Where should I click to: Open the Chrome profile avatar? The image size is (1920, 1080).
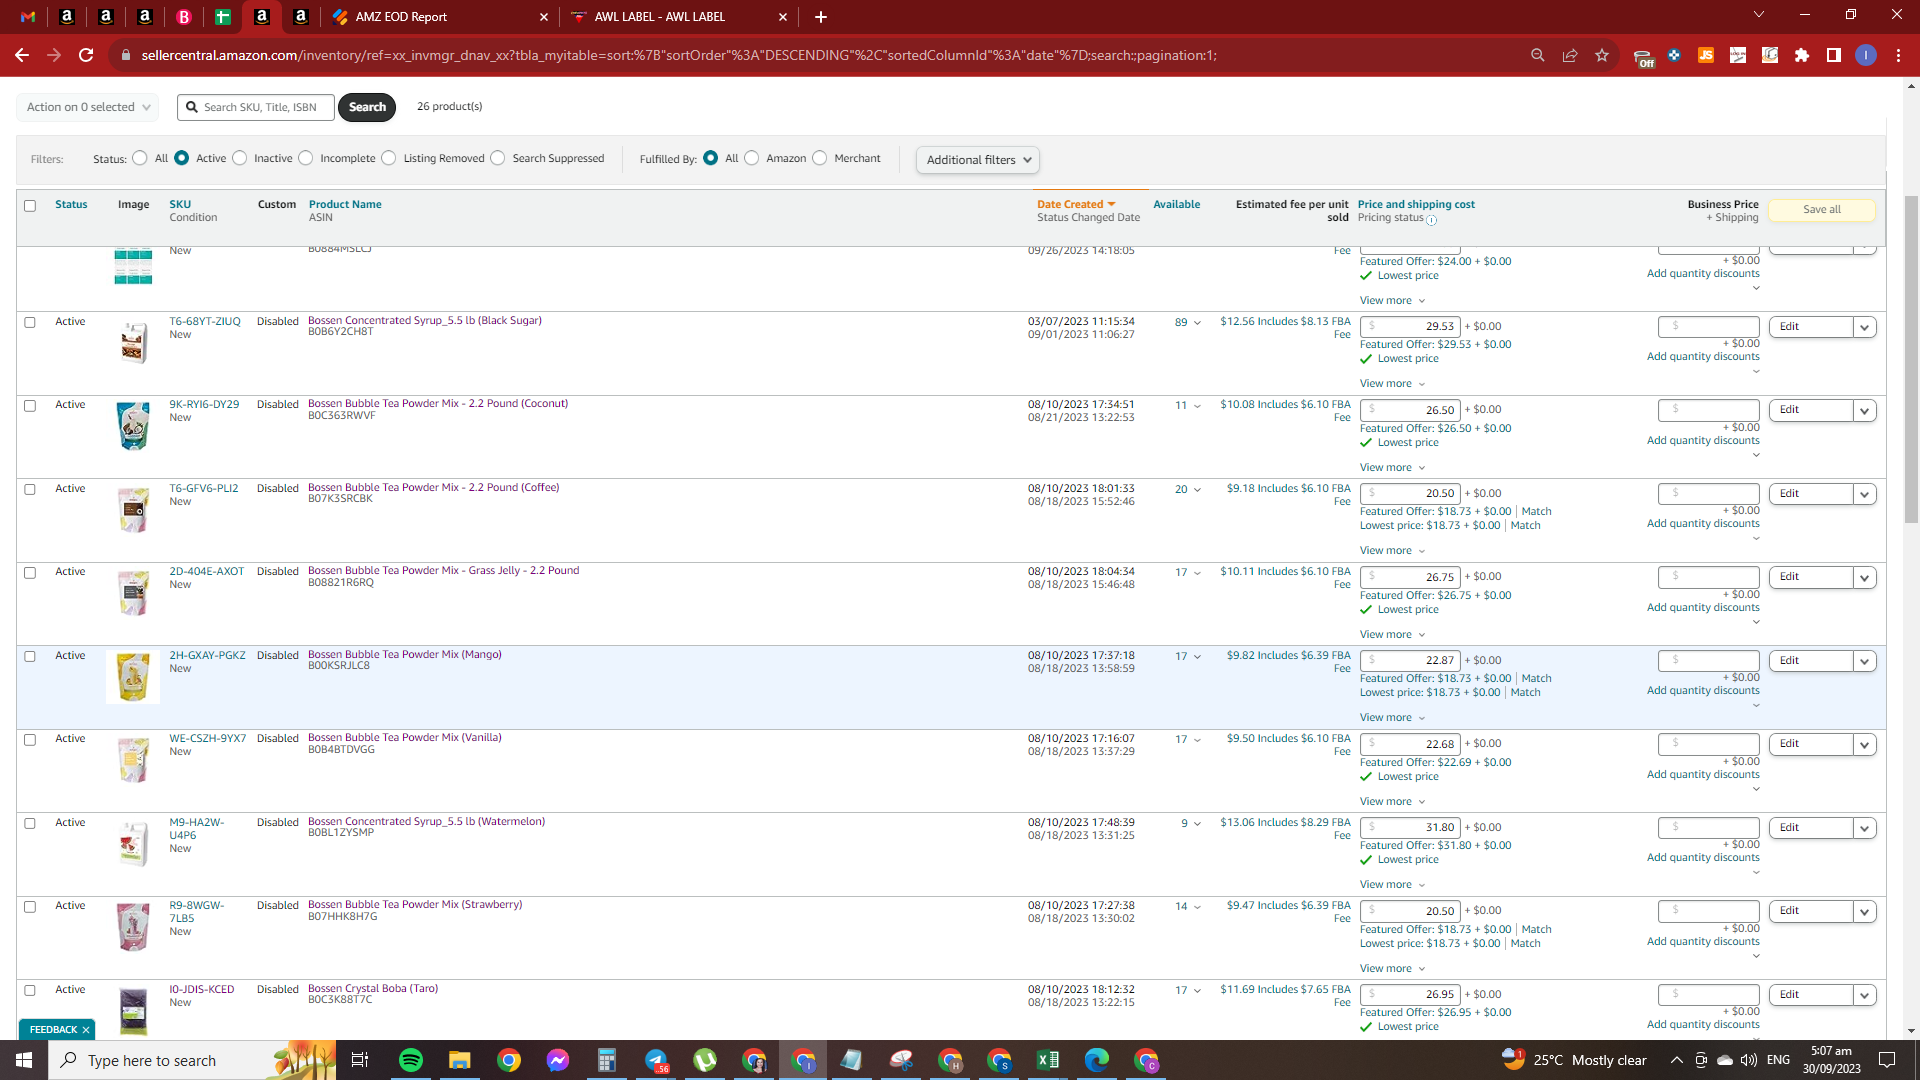click(1866, 55)
